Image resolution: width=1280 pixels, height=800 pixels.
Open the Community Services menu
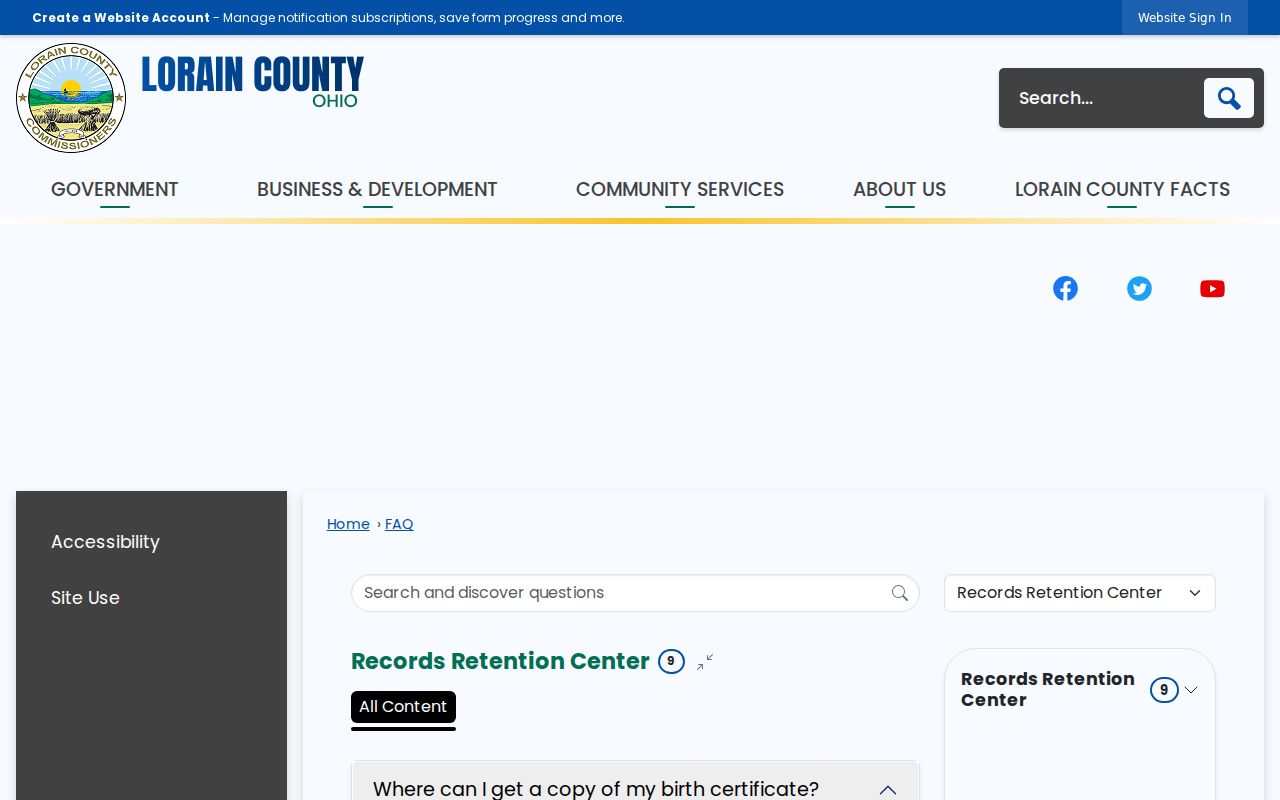[x=680, y=190]
